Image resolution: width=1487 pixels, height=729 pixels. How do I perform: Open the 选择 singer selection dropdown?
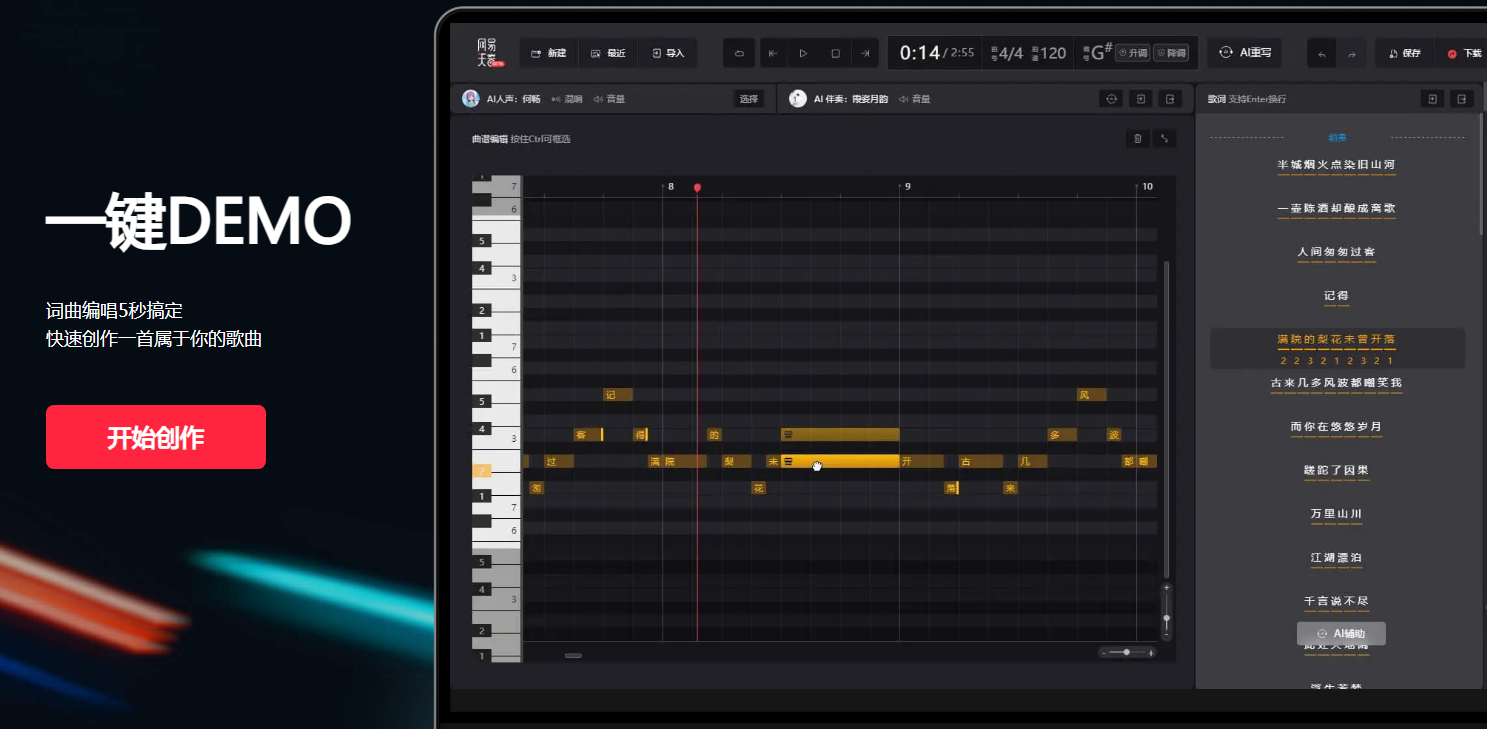tap(748, 99)
